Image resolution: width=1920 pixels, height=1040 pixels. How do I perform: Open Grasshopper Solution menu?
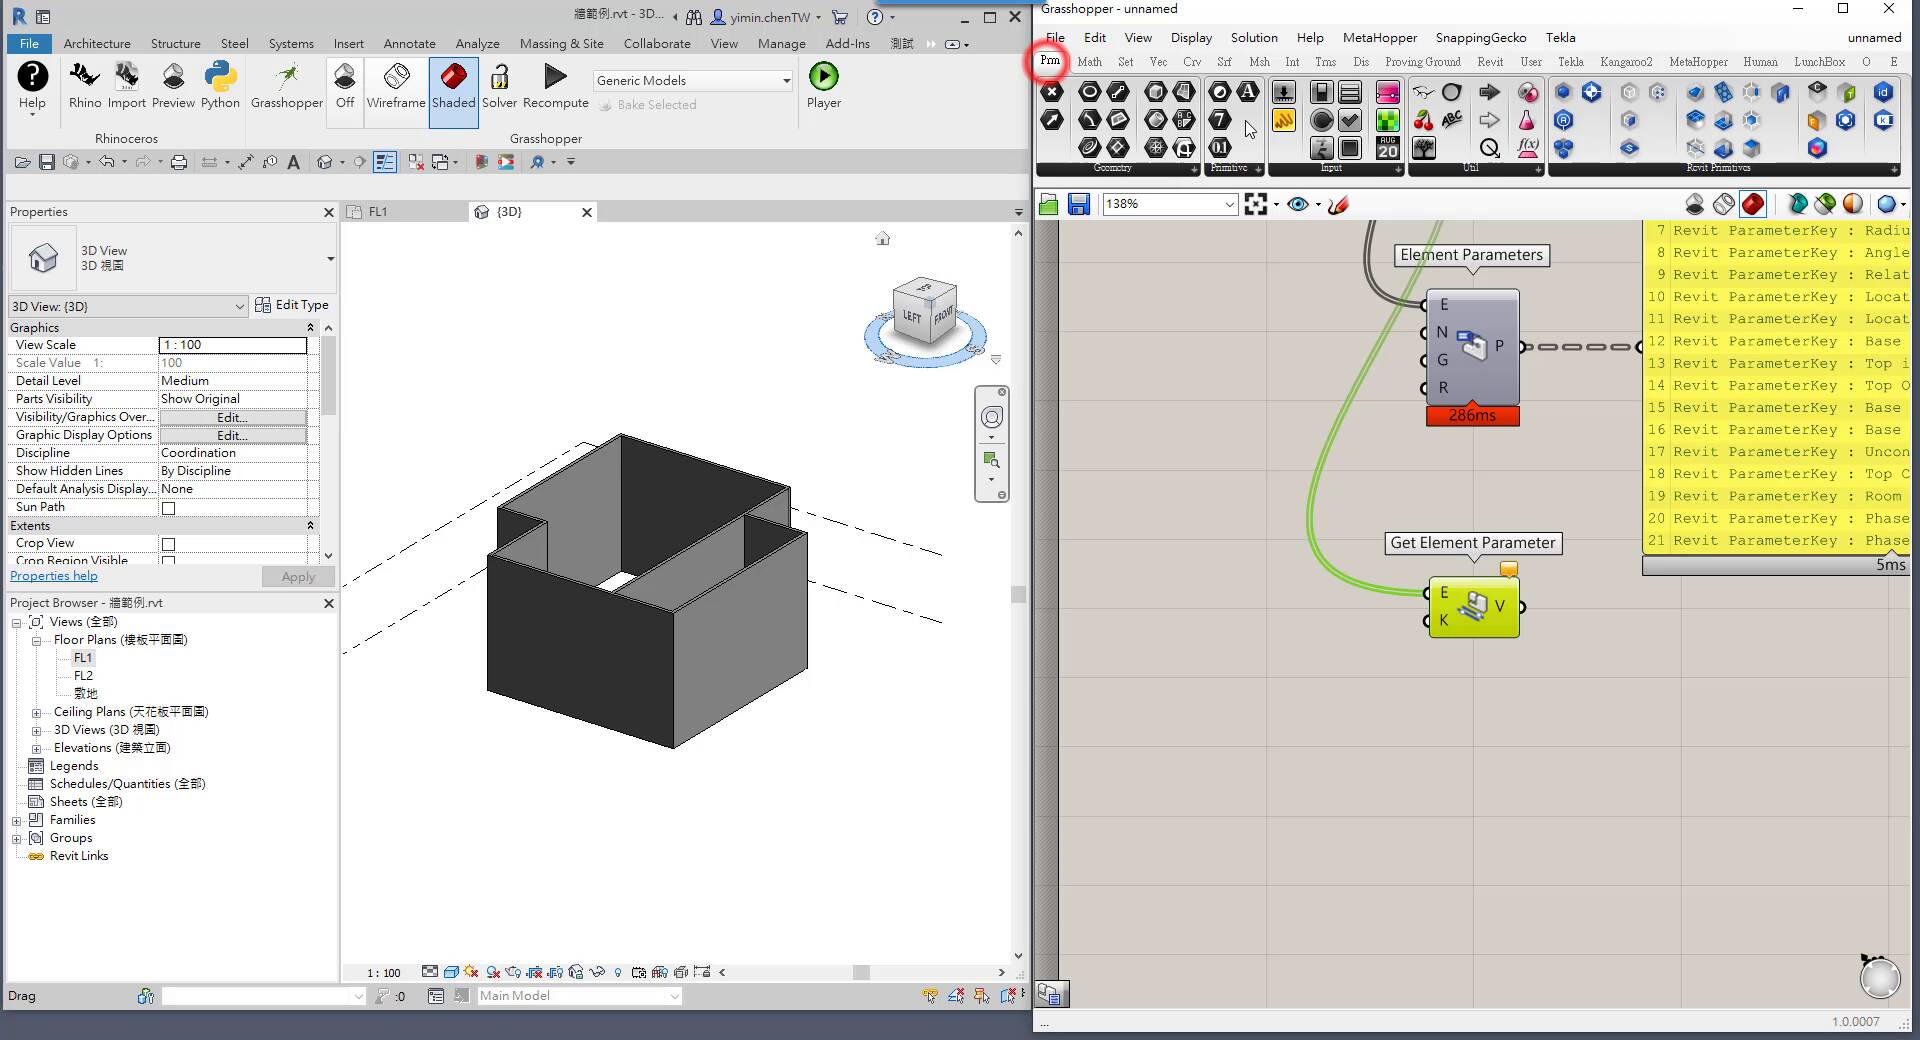point(1254,38)
